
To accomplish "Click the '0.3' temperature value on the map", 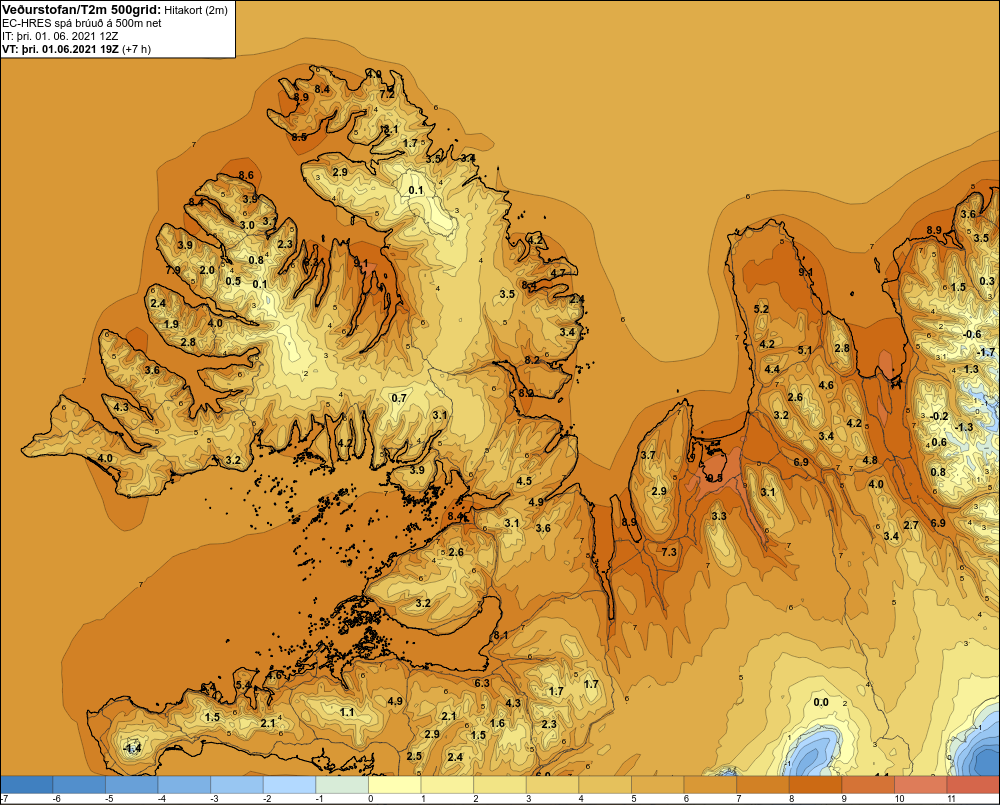I will [x=987, y=281].
